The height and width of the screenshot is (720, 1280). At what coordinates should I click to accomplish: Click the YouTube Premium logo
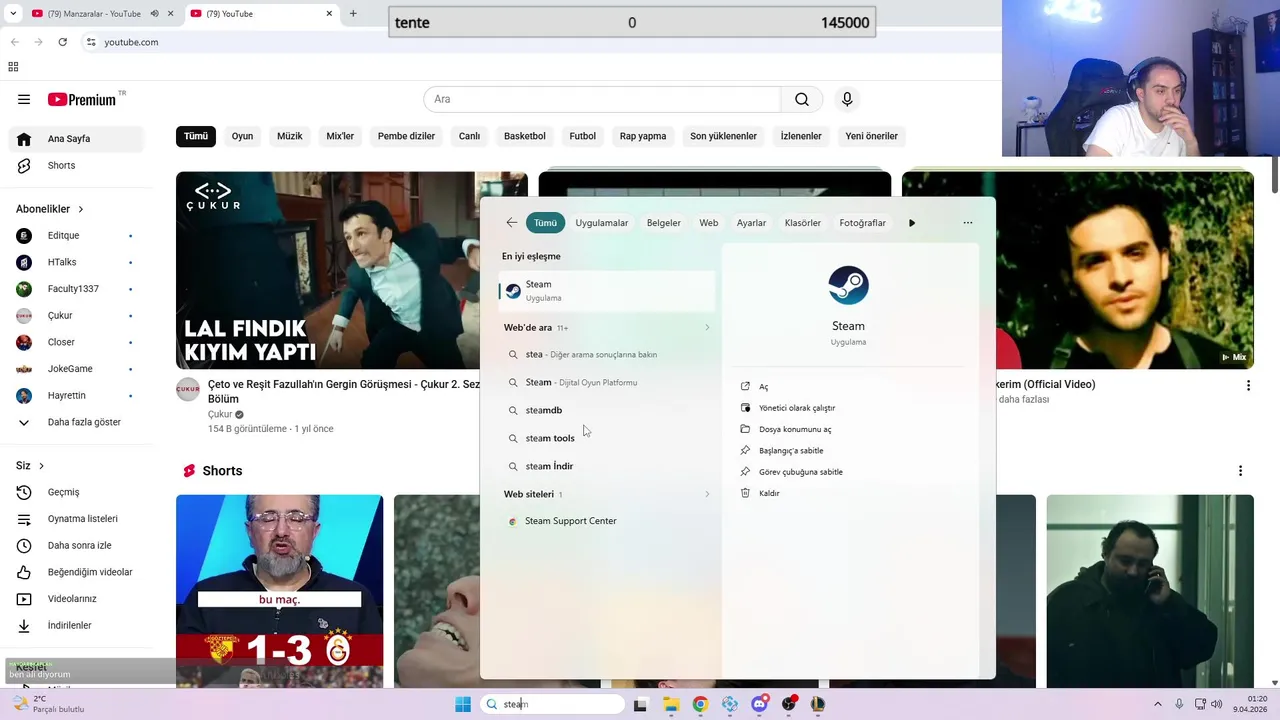[83, 99]
